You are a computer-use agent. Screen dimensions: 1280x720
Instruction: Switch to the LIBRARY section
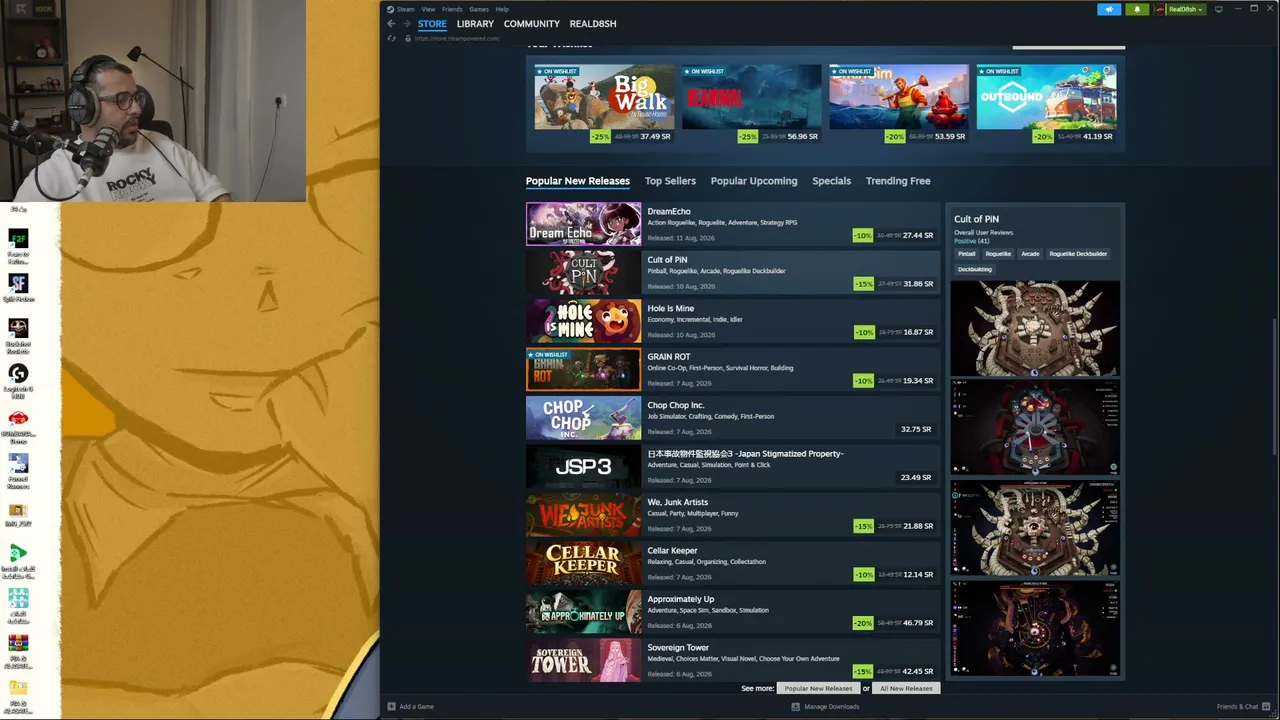click(x=475, y=24)
